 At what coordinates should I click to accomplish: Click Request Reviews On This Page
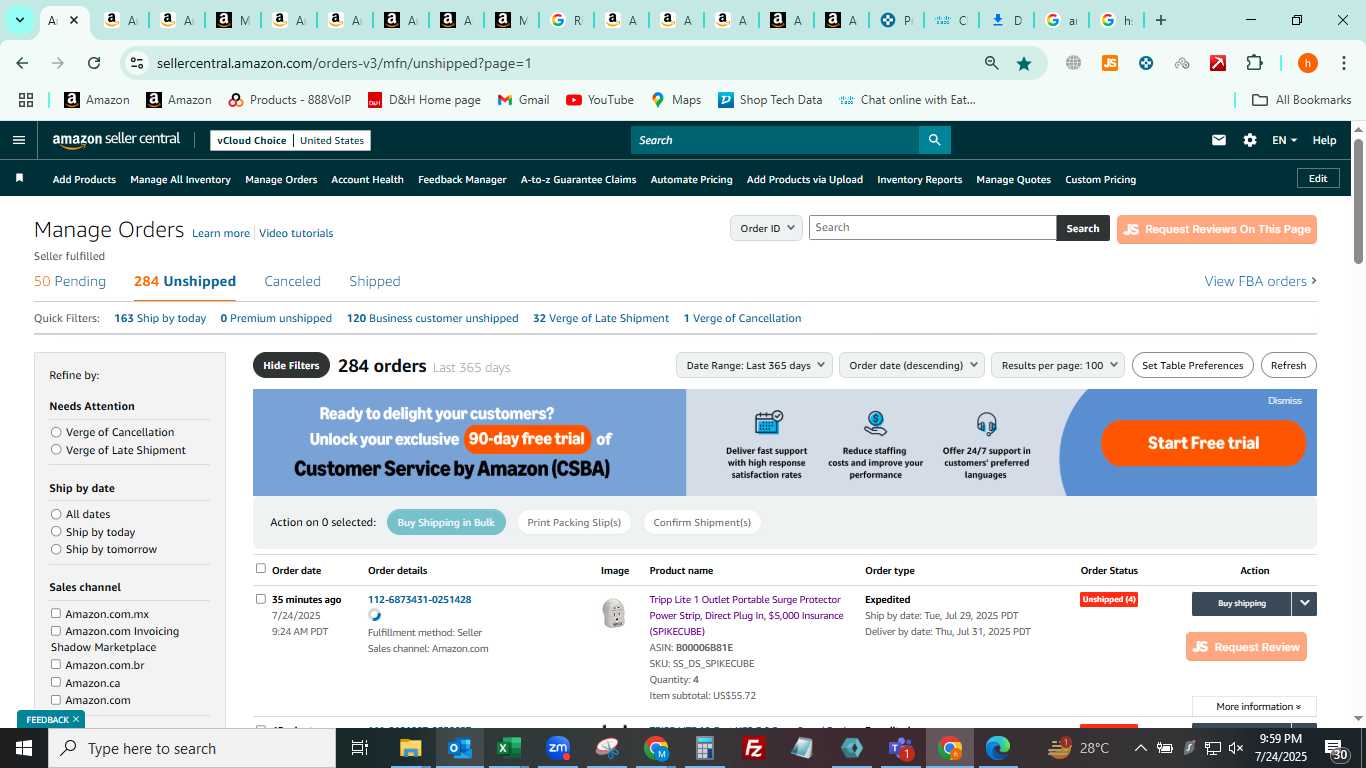(1216, 229)
